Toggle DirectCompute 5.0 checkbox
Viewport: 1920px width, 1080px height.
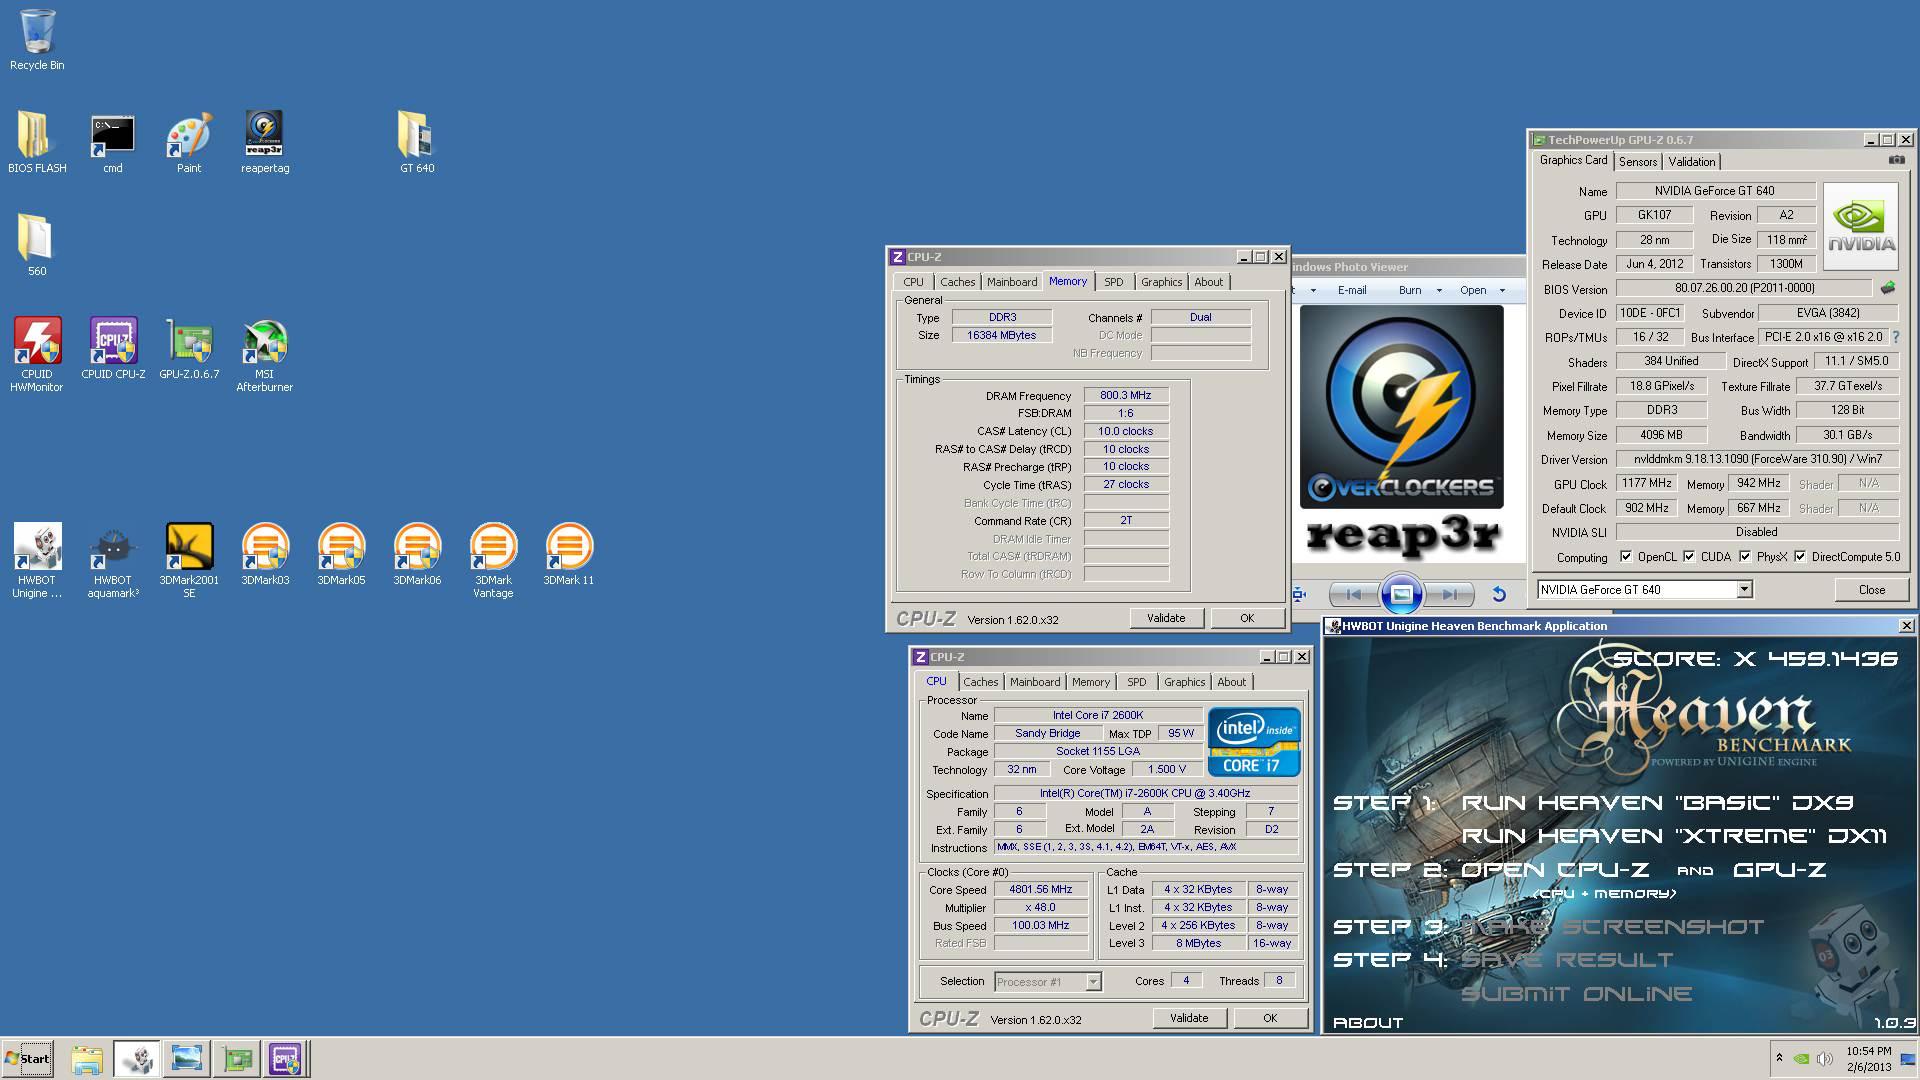[1800, 557]
